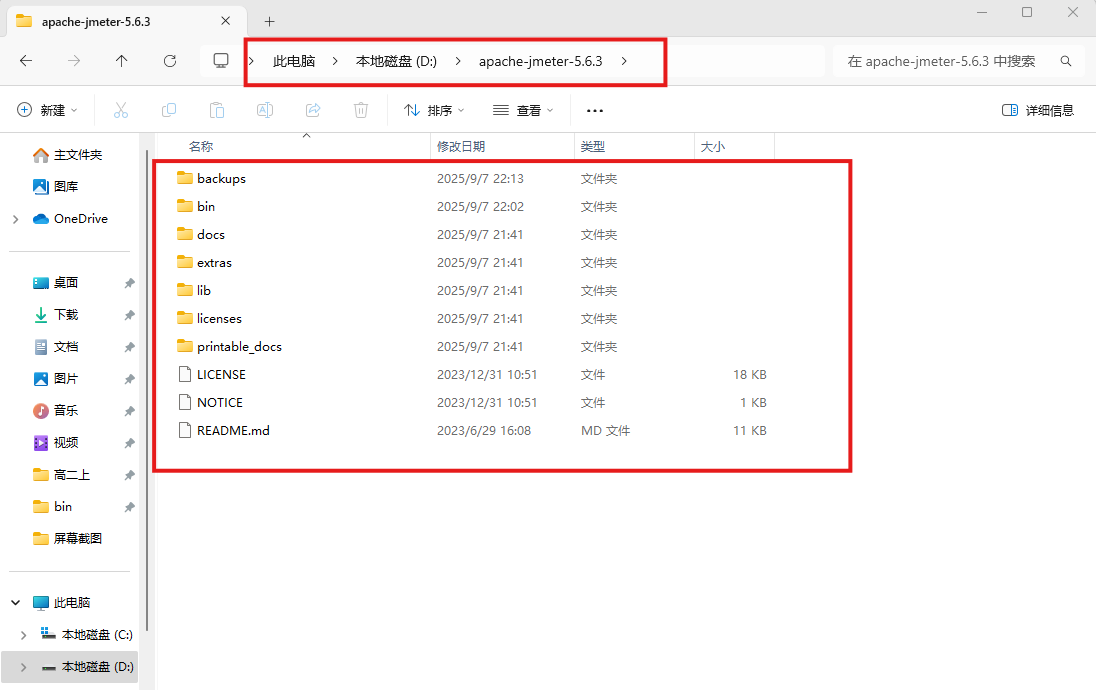The height and width of the screenshot is (690, 1096).
Task: Open 下载 in the sidebar
Action: 56,315
